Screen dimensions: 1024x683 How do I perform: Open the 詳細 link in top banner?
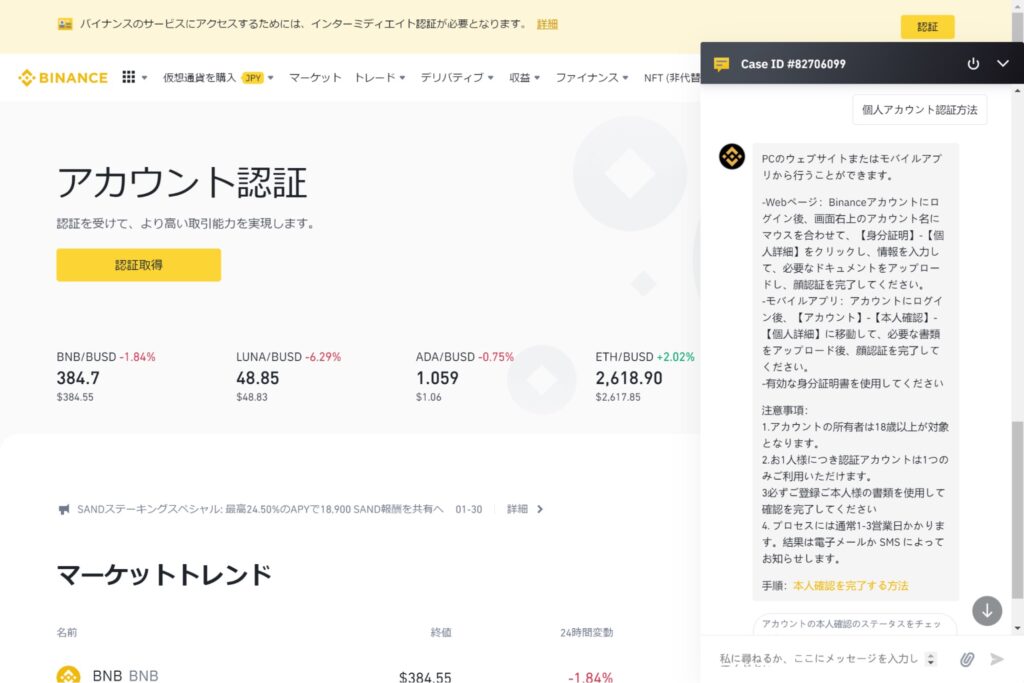click(547, 24)
